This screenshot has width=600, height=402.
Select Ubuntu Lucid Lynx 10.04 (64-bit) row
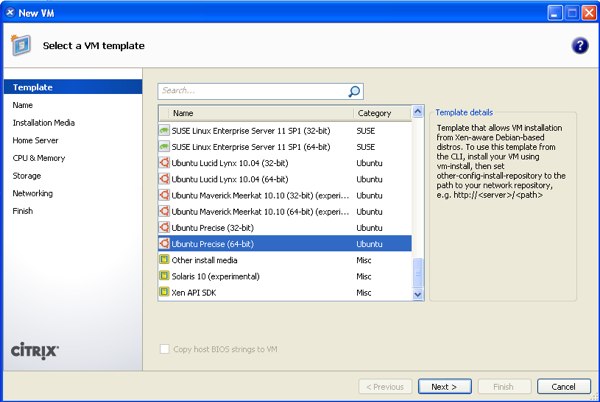(285, 179)
